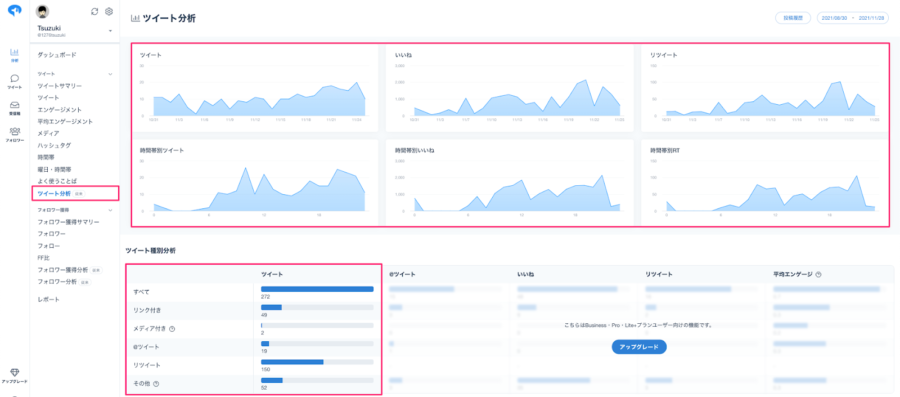This screenshot has width=900, height=397.
Task: Click the その他 help question icon
Action: point(156,384)
